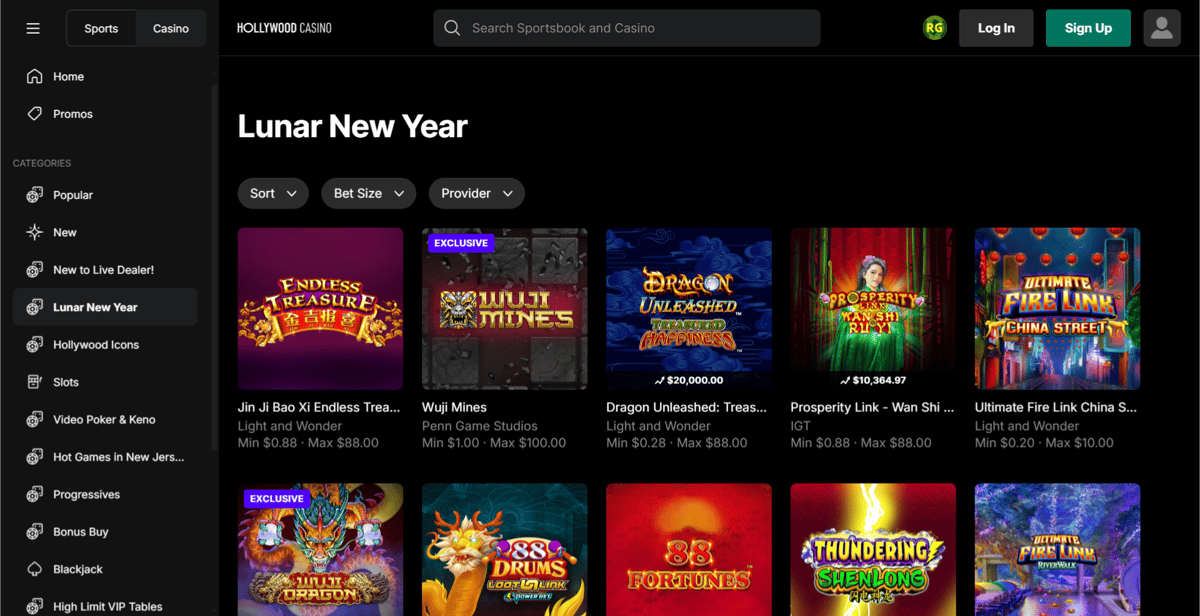The width and height of the screenshot is (1200, 616).
Task: Open the Provider filter dropdown
Action: 477,193
